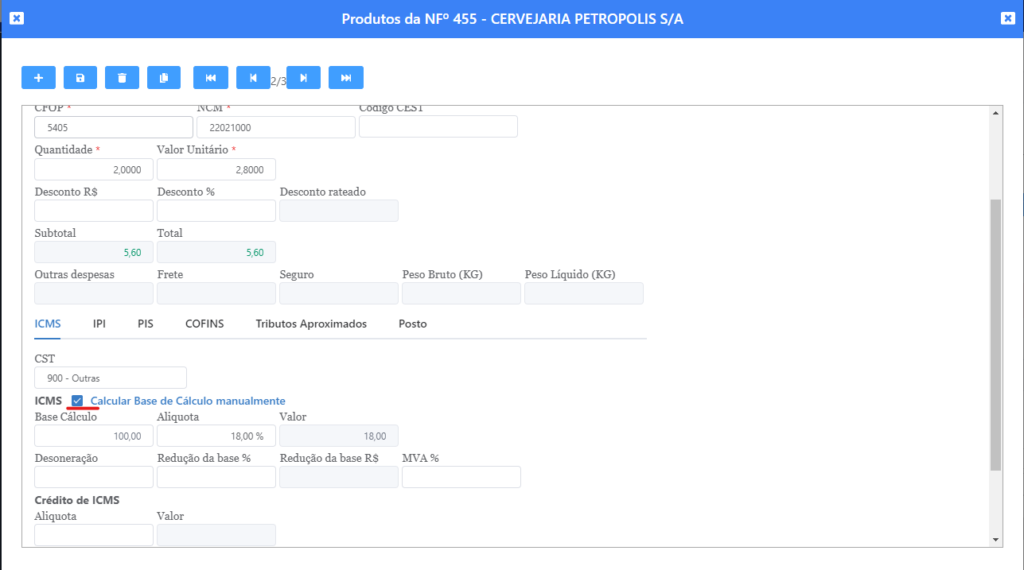Image resolution: width=1024 pixels, height=570 pixels.
Task: Switch to the IPI tab
Action: click(99, 324)
